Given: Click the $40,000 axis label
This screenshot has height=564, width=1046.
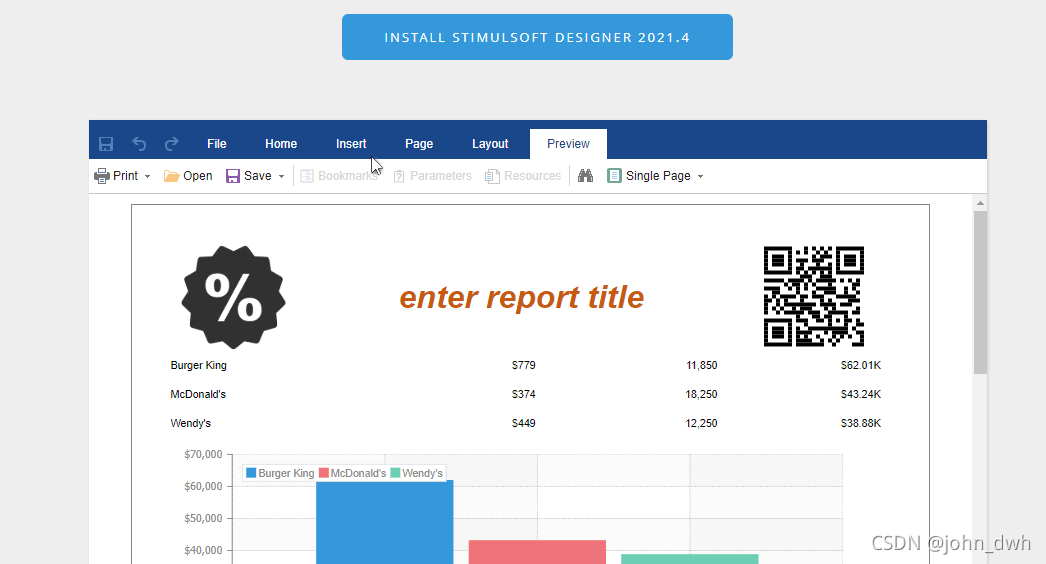Looking at the screenshot, I should coord(203,550).
